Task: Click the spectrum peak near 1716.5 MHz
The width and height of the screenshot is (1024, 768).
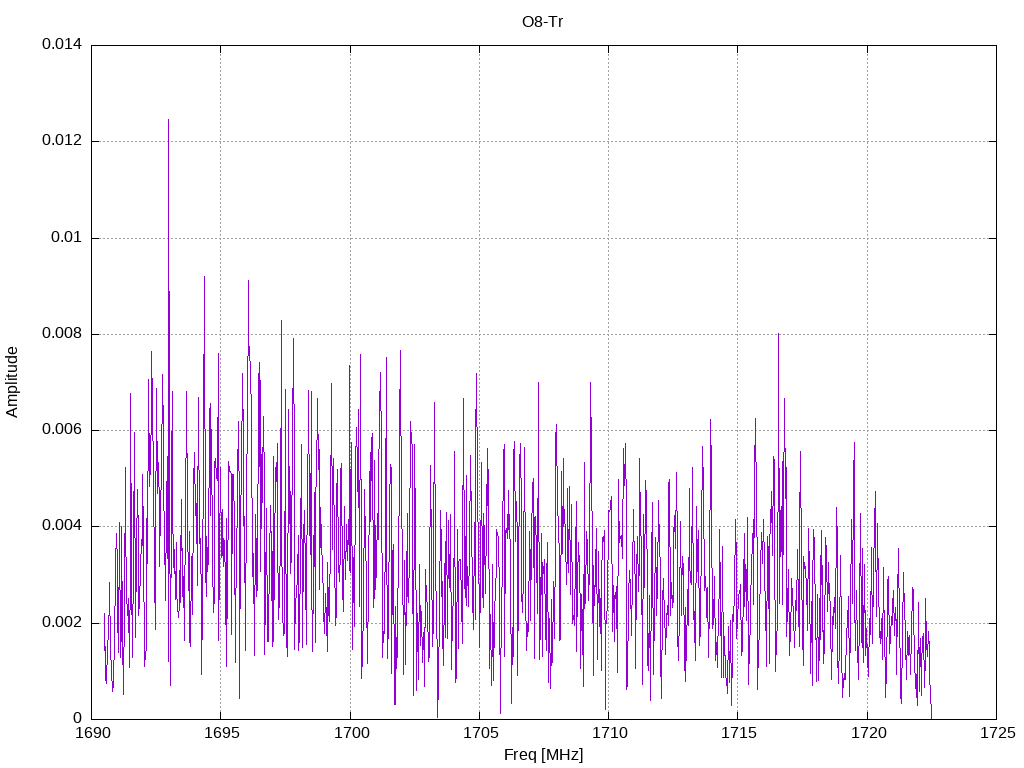Action: click(x=778, y=334)
